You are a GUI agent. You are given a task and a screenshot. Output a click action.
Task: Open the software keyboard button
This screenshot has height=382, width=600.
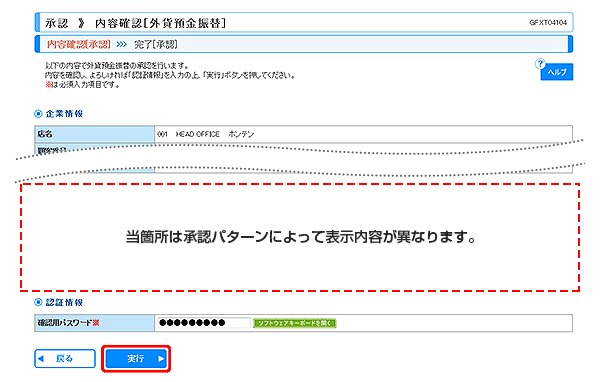(294, 323)
